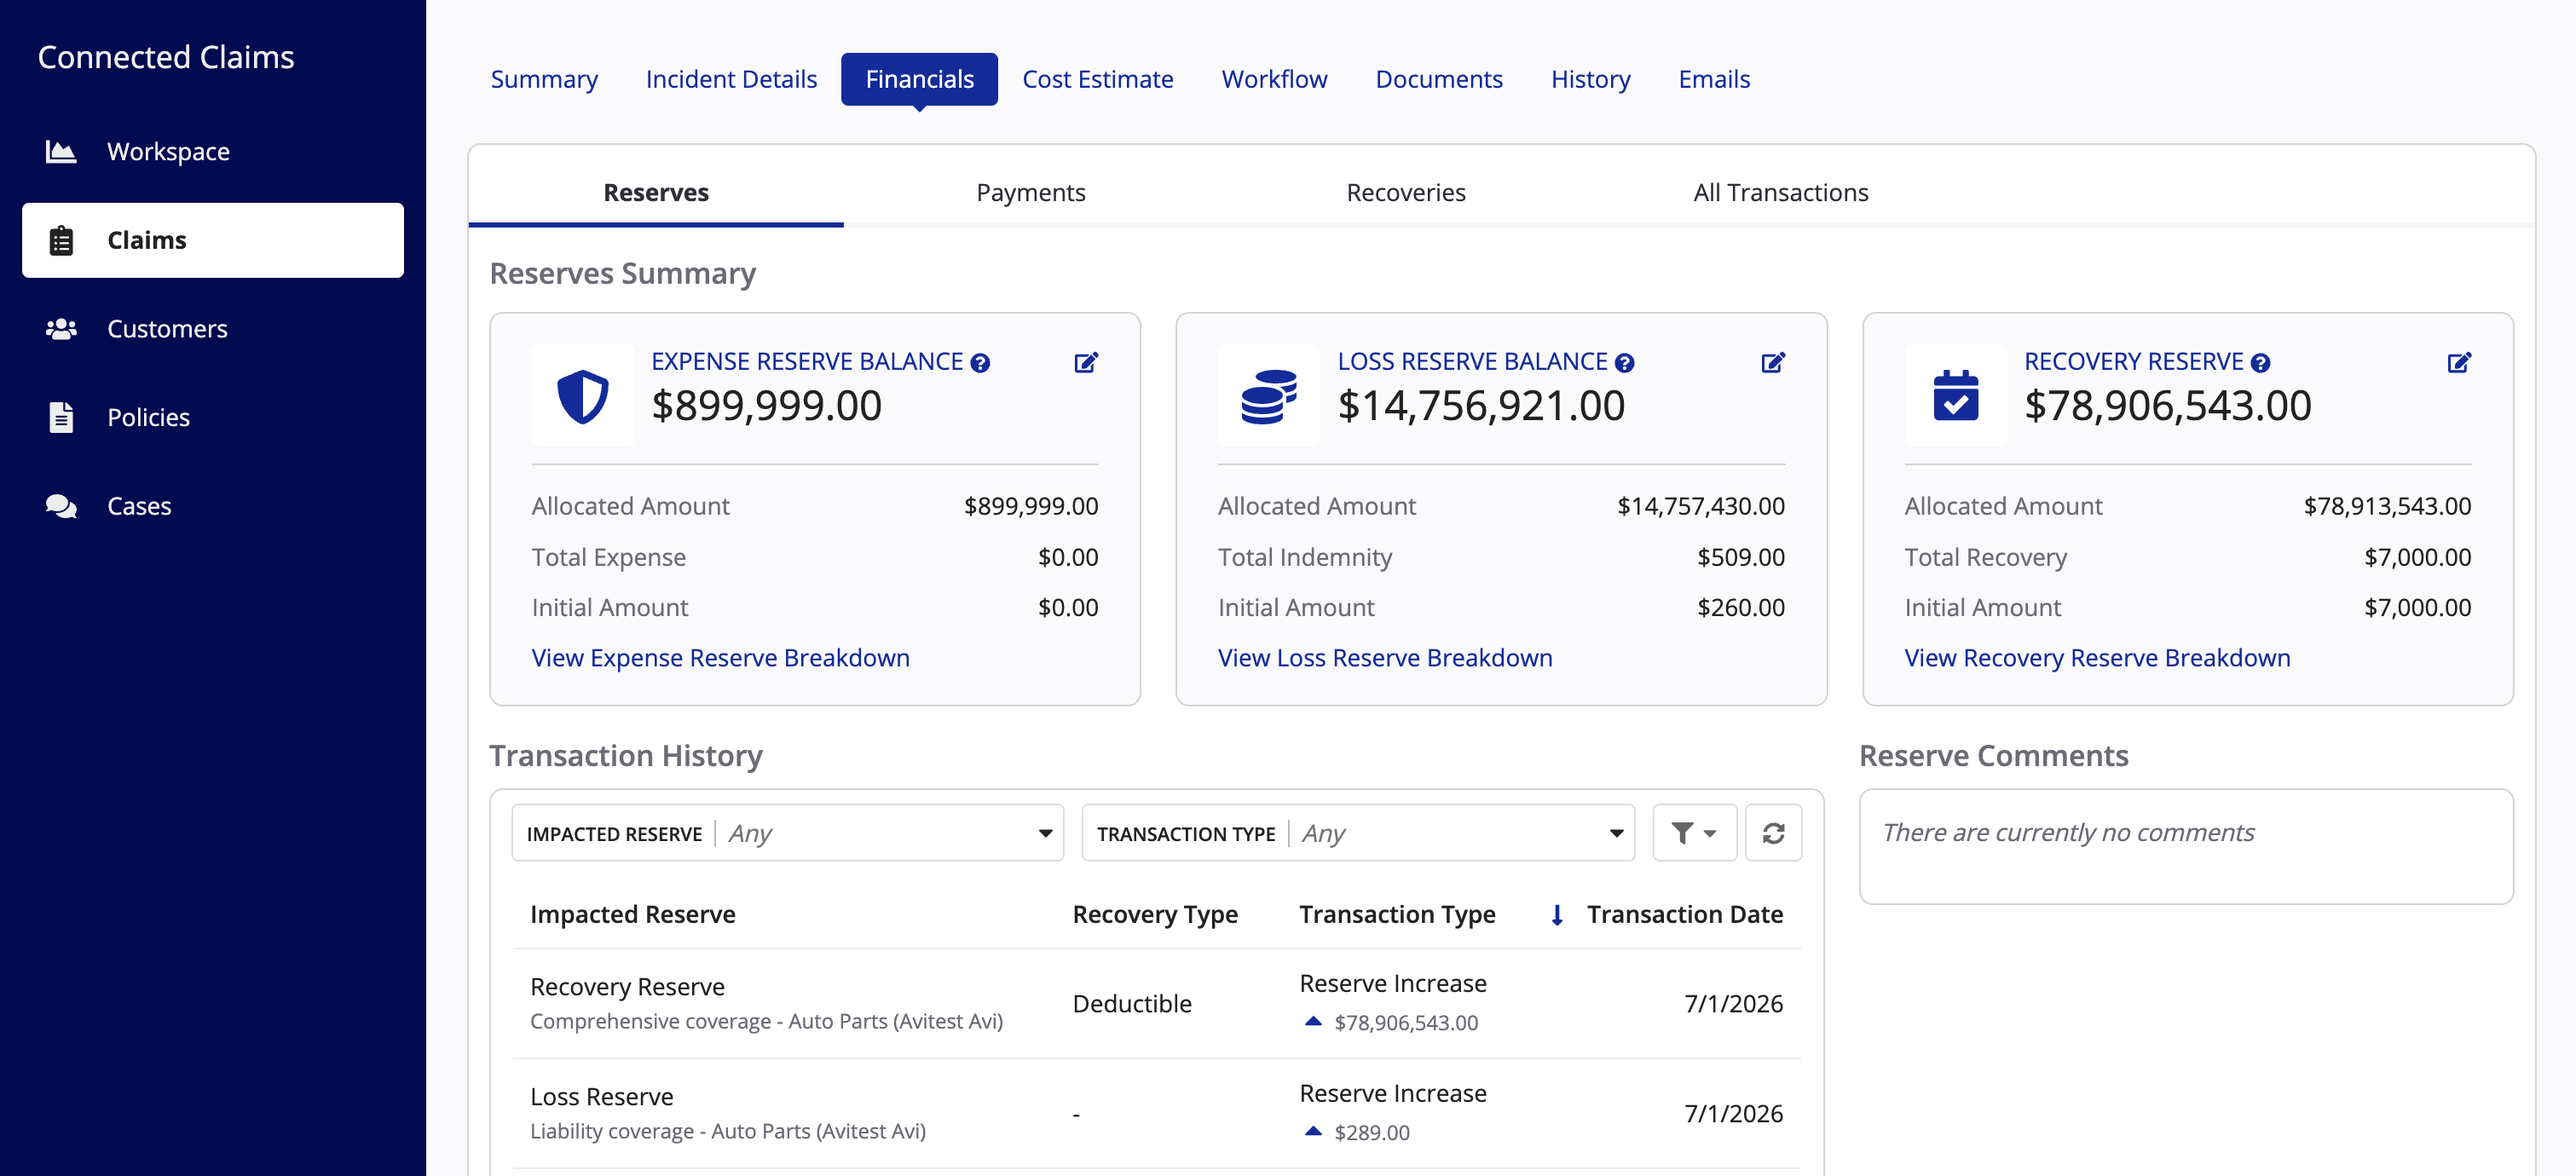The width and height of the screenshot is (2576, 1176).
Task: Click the $78,906,543.00 recovery reserve balance
Action: [2167, 406]
